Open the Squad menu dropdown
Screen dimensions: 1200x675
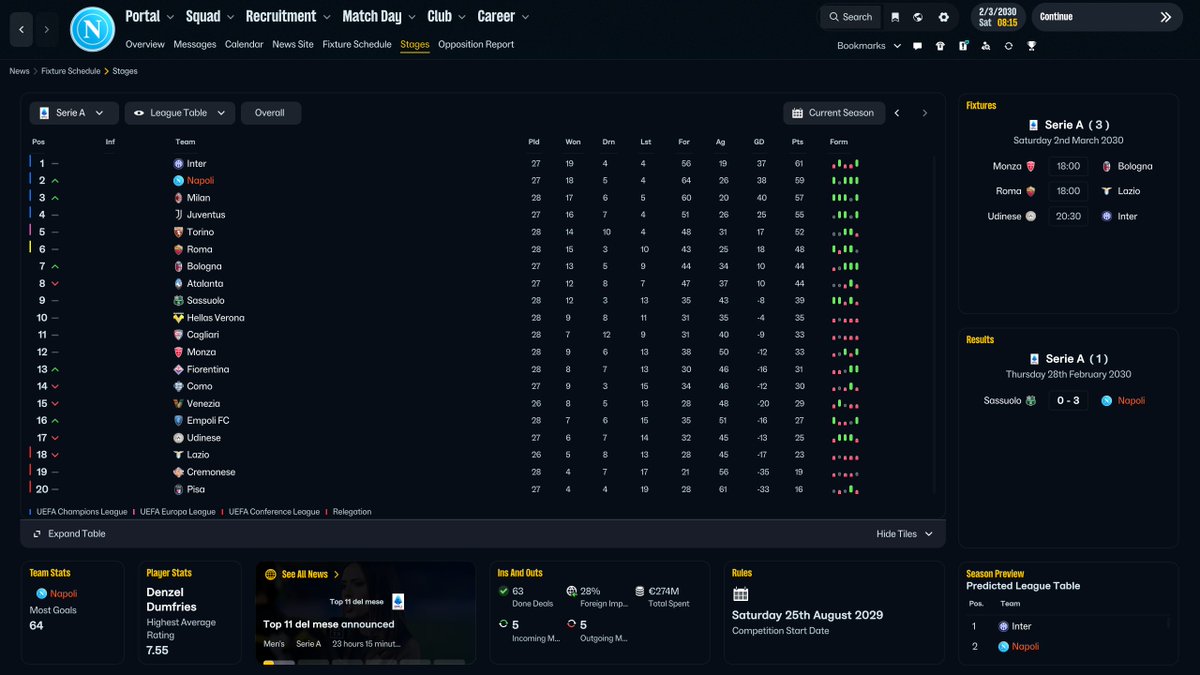210,16
